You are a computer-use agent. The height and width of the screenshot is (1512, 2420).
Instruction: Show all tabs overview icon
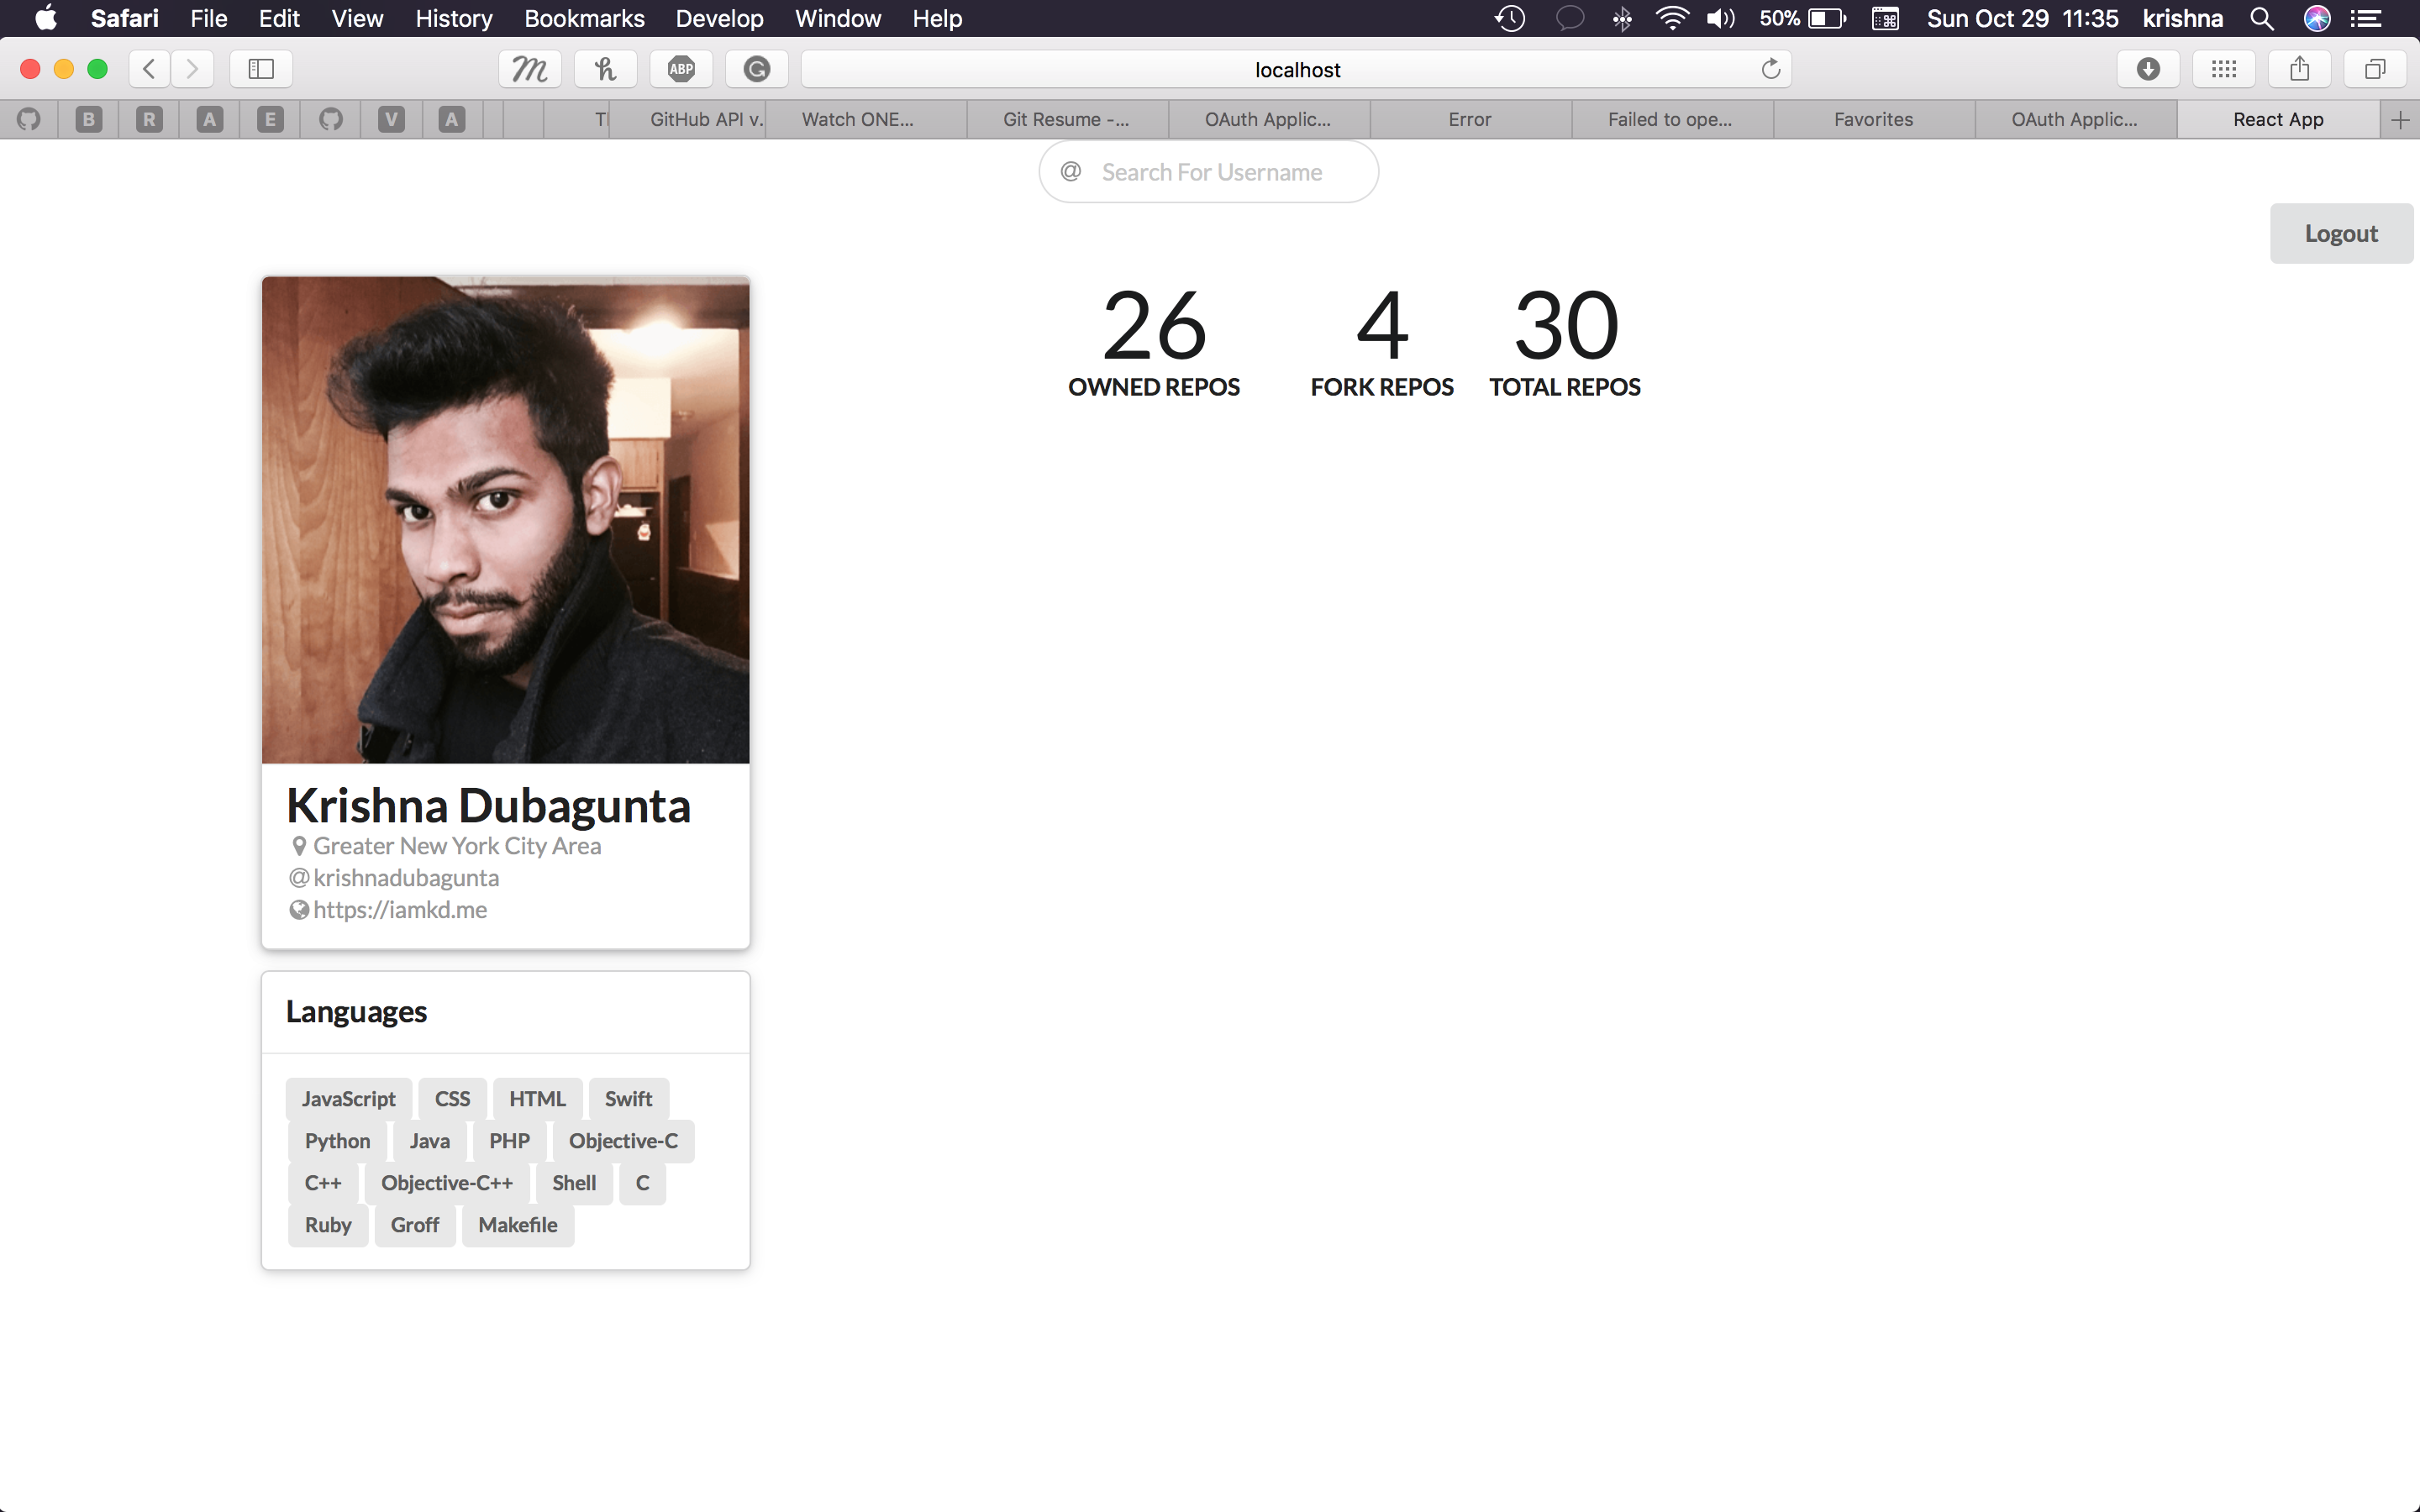pos(2375,69)
